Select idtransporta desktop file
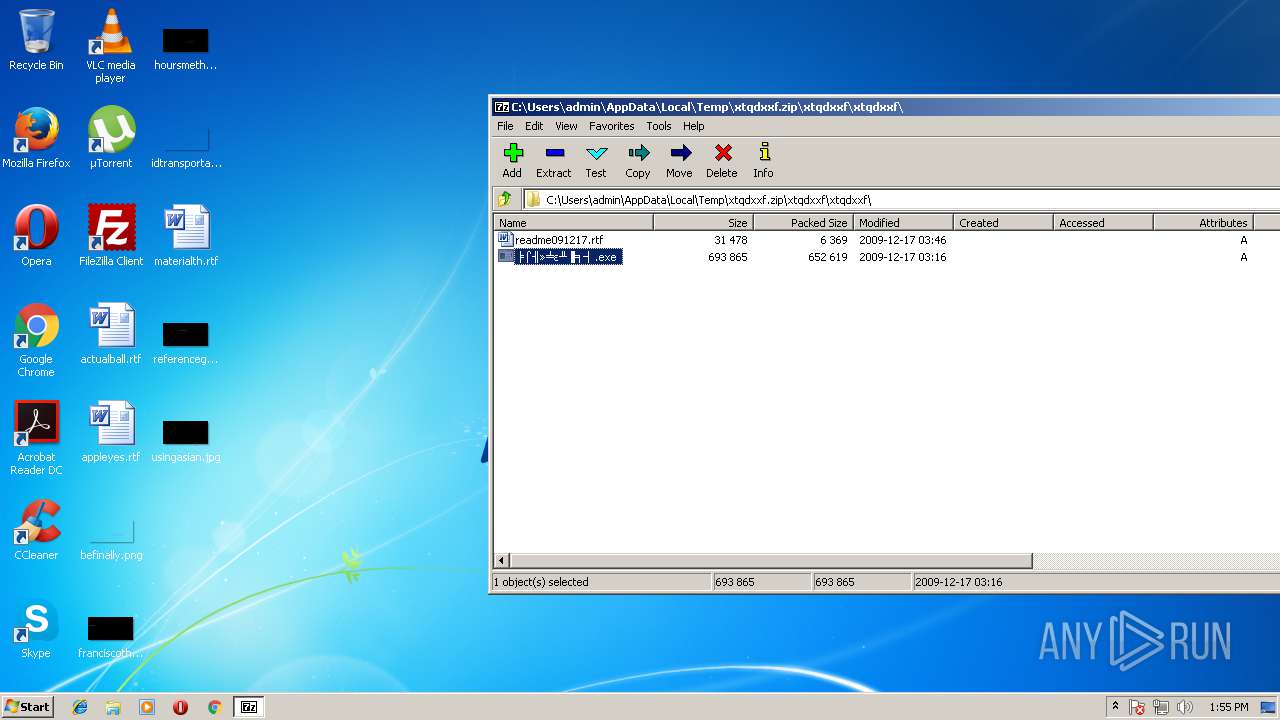 [186, 146]
